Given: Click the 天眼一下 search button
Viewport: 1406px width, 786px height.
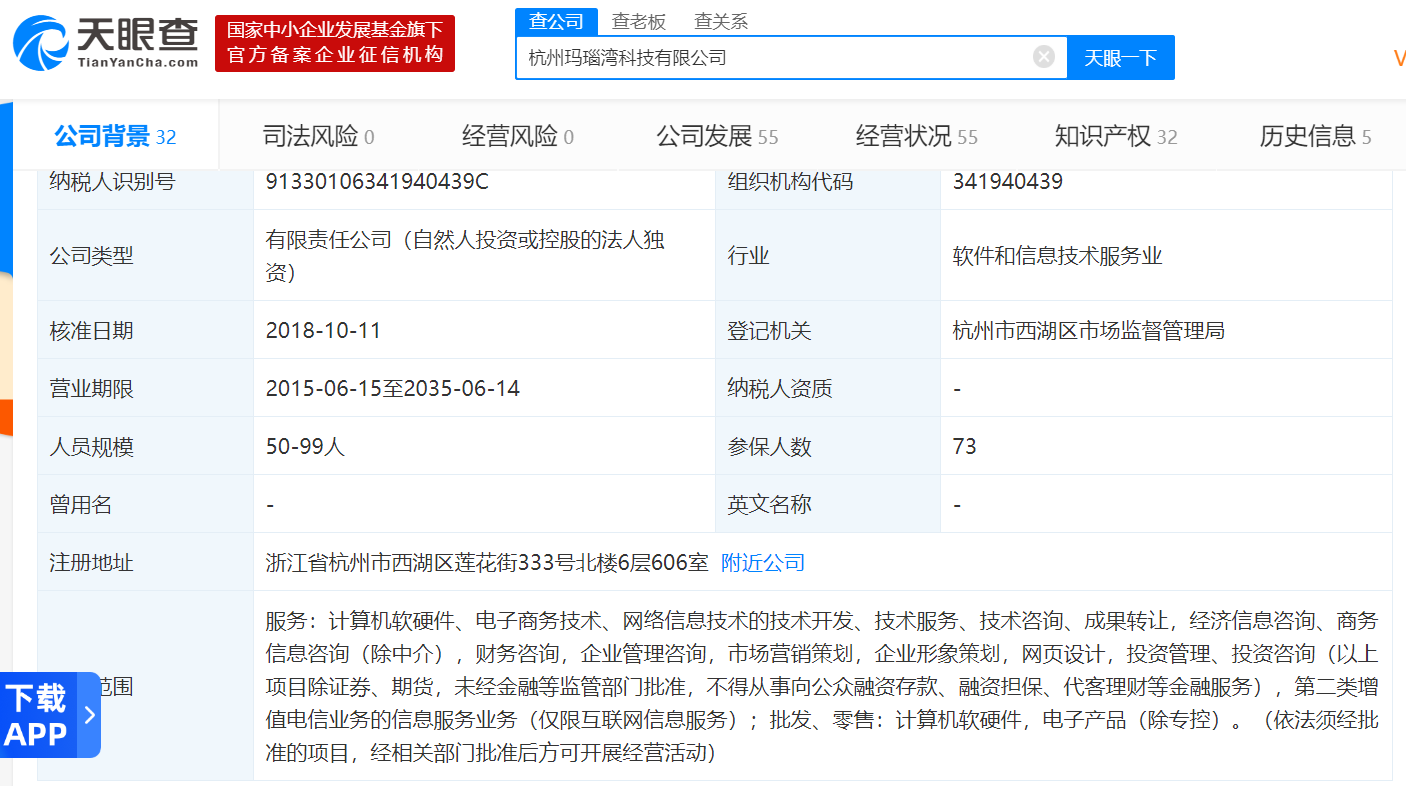Looking at the screenshot, I should click(1121, 58).
